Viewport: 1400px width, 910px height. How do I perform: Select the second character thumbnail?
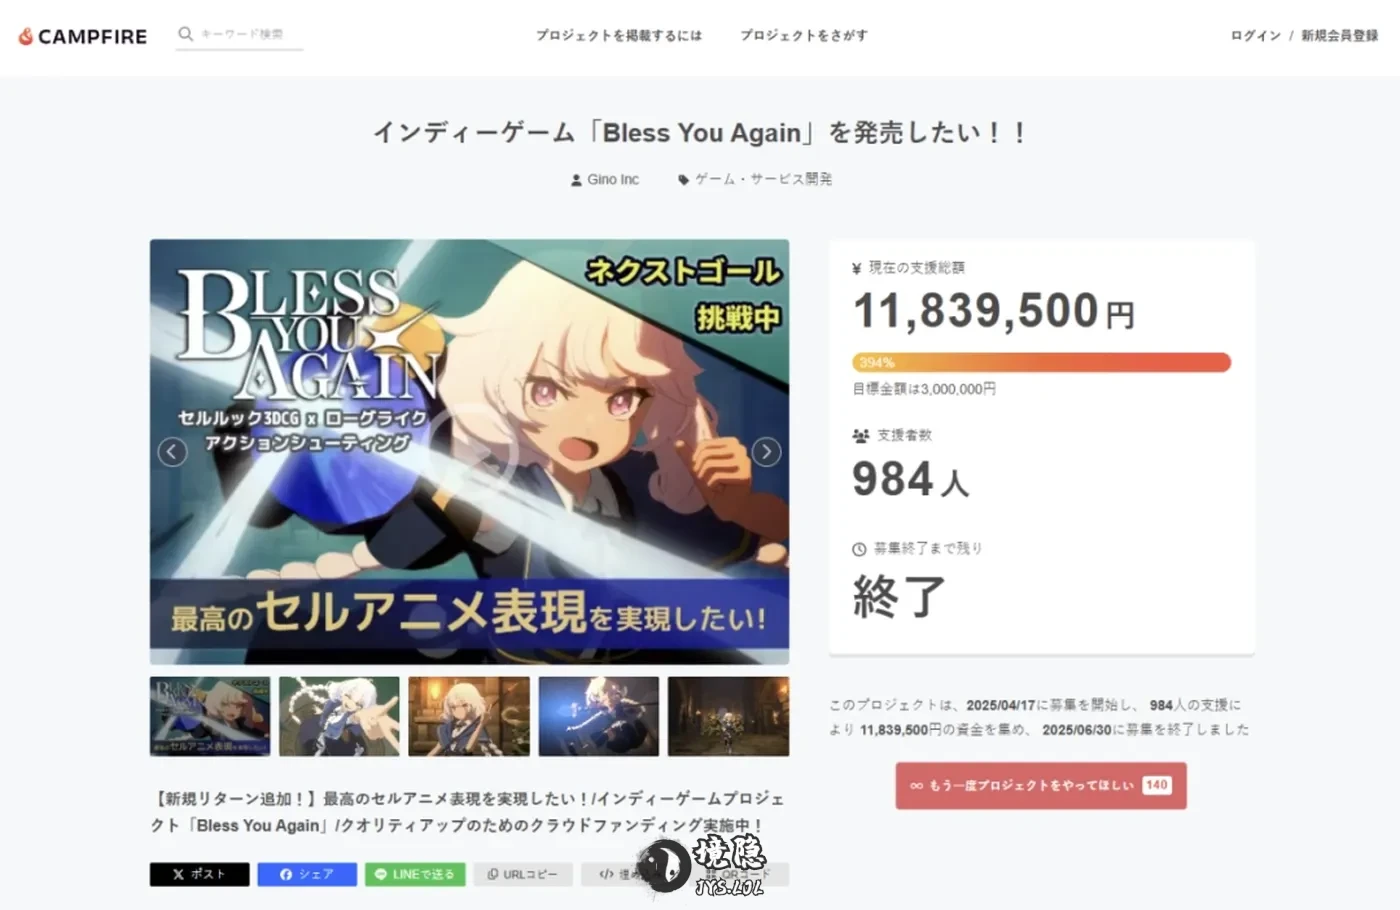click(x=339, y=716)
